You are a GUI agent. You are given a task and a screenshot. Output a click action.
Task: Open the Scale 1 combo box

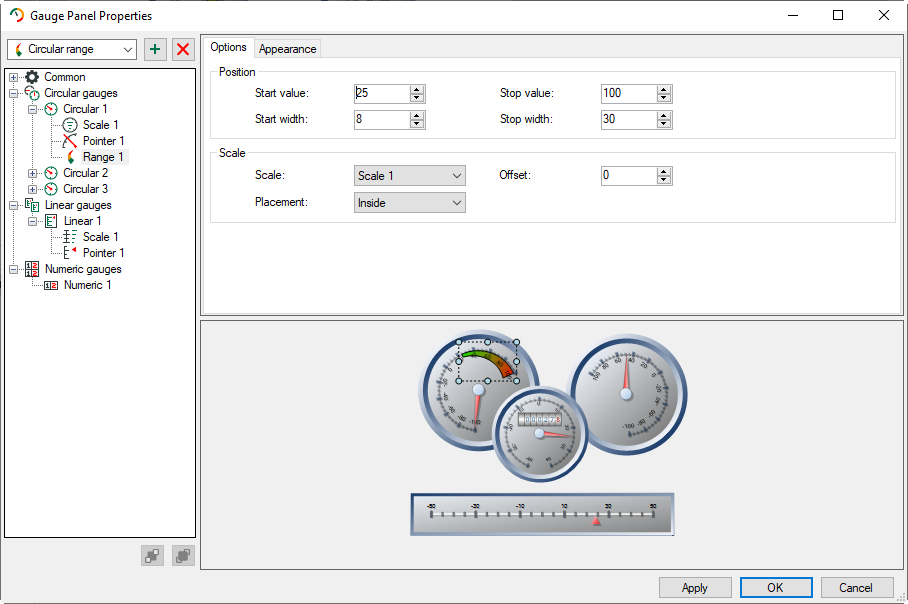[410, 176]
